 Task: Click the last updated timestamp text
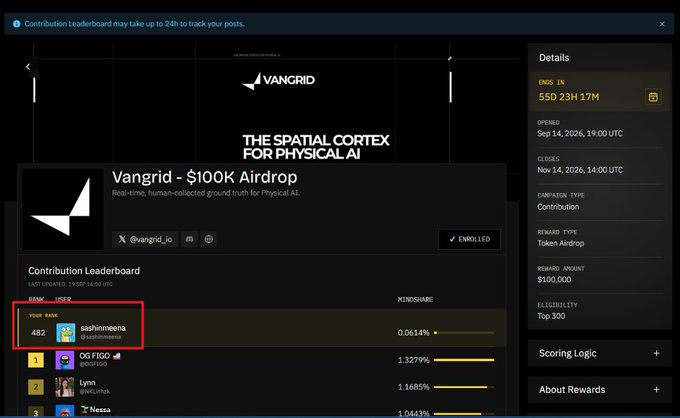[x=70, y=284]
